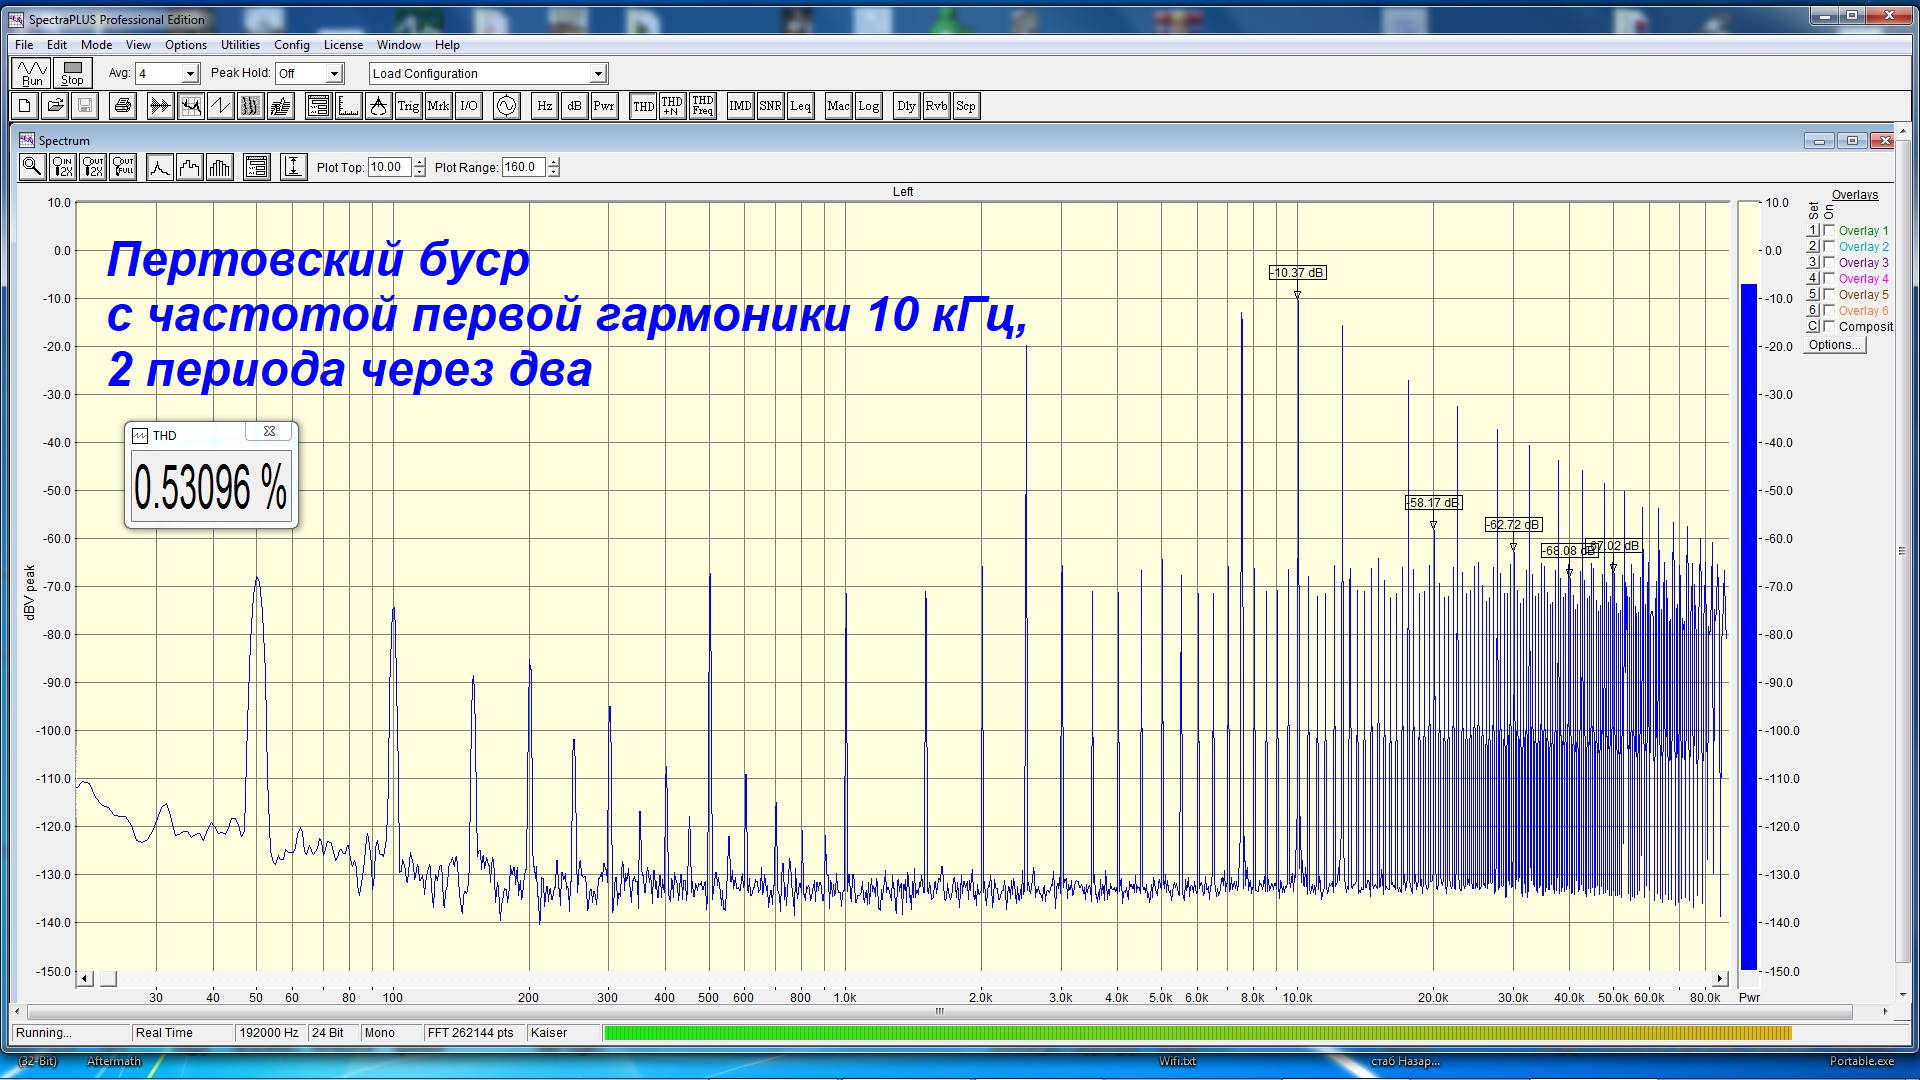
Task: Click the Run analyzer button
Action: click(x=32, y=73)
